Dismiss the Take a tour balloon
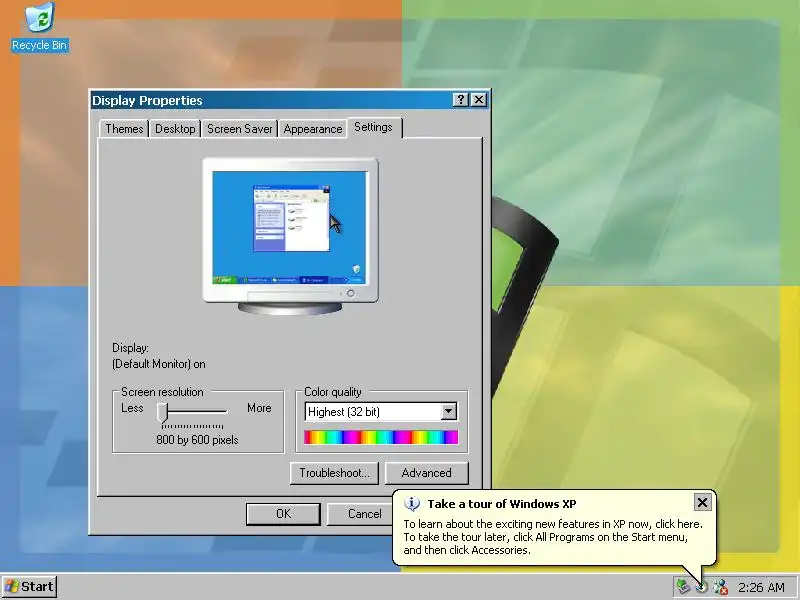800x600 pixels. (x=702, y=503)
